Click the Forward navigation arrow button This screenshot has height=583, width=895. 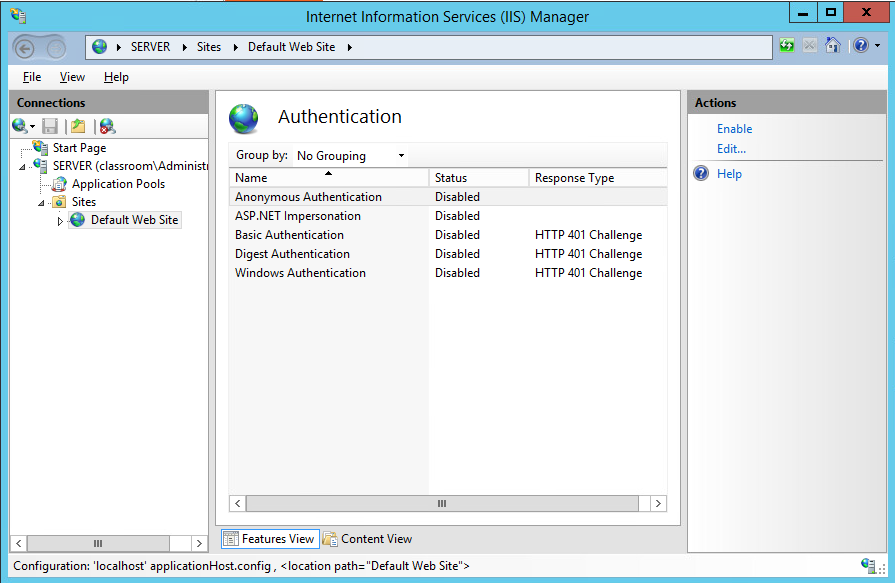coord(56,49)
